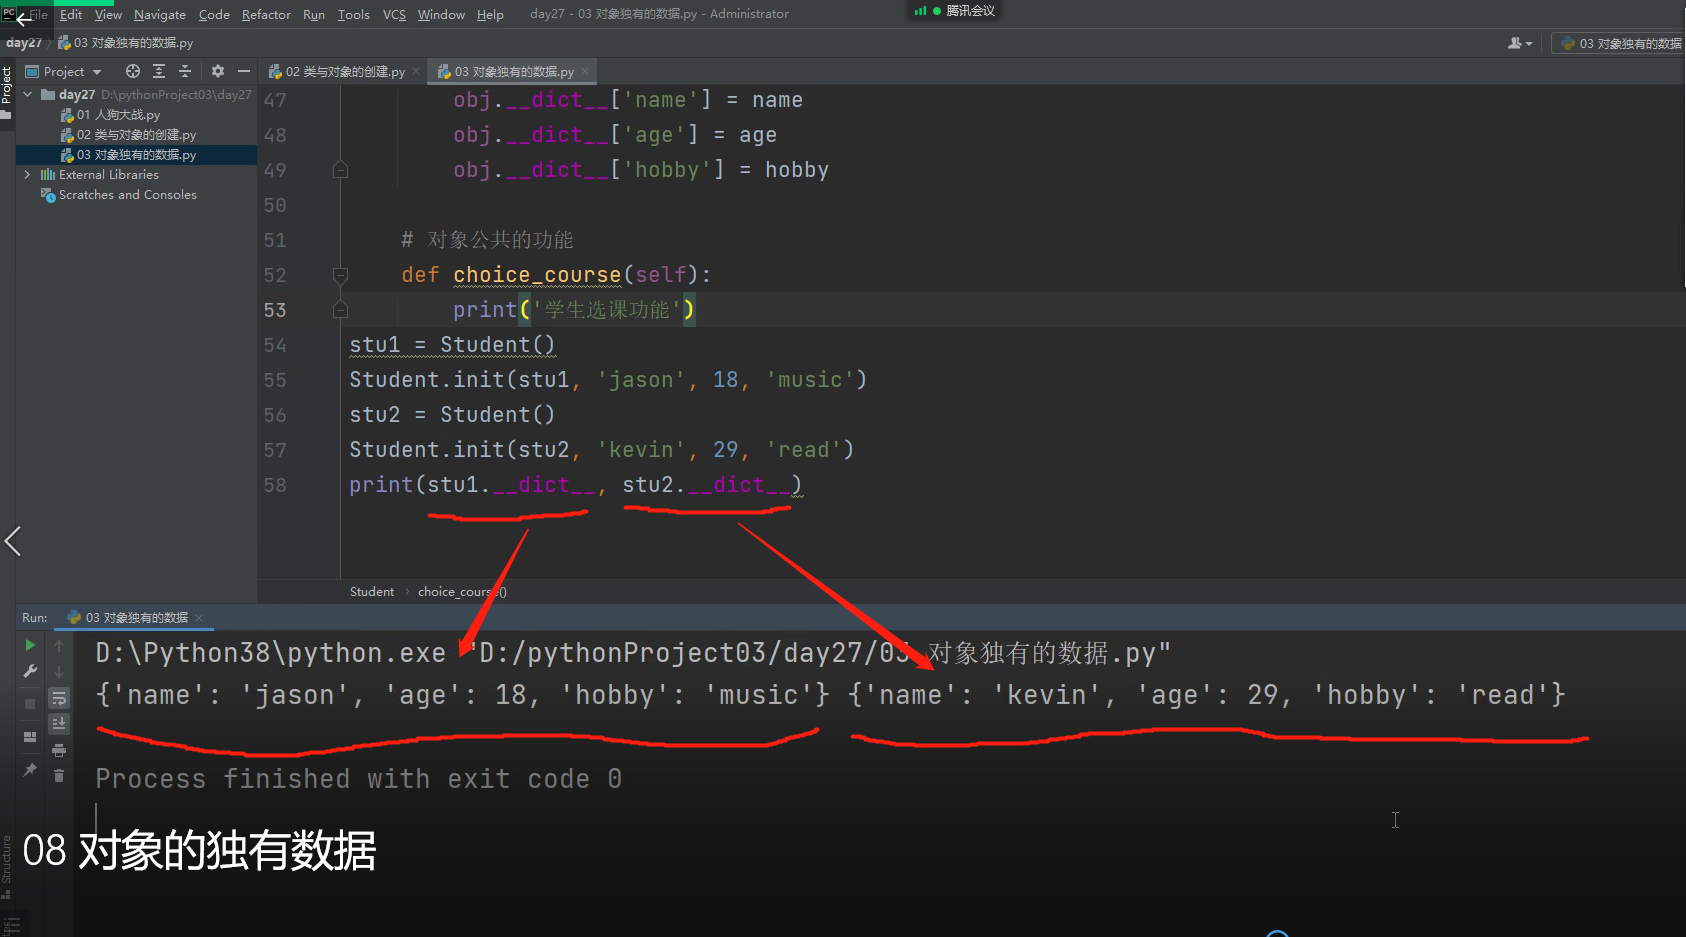Screen dimensions: 1686x937
Task: Open the Run menu
Action: 314,14
